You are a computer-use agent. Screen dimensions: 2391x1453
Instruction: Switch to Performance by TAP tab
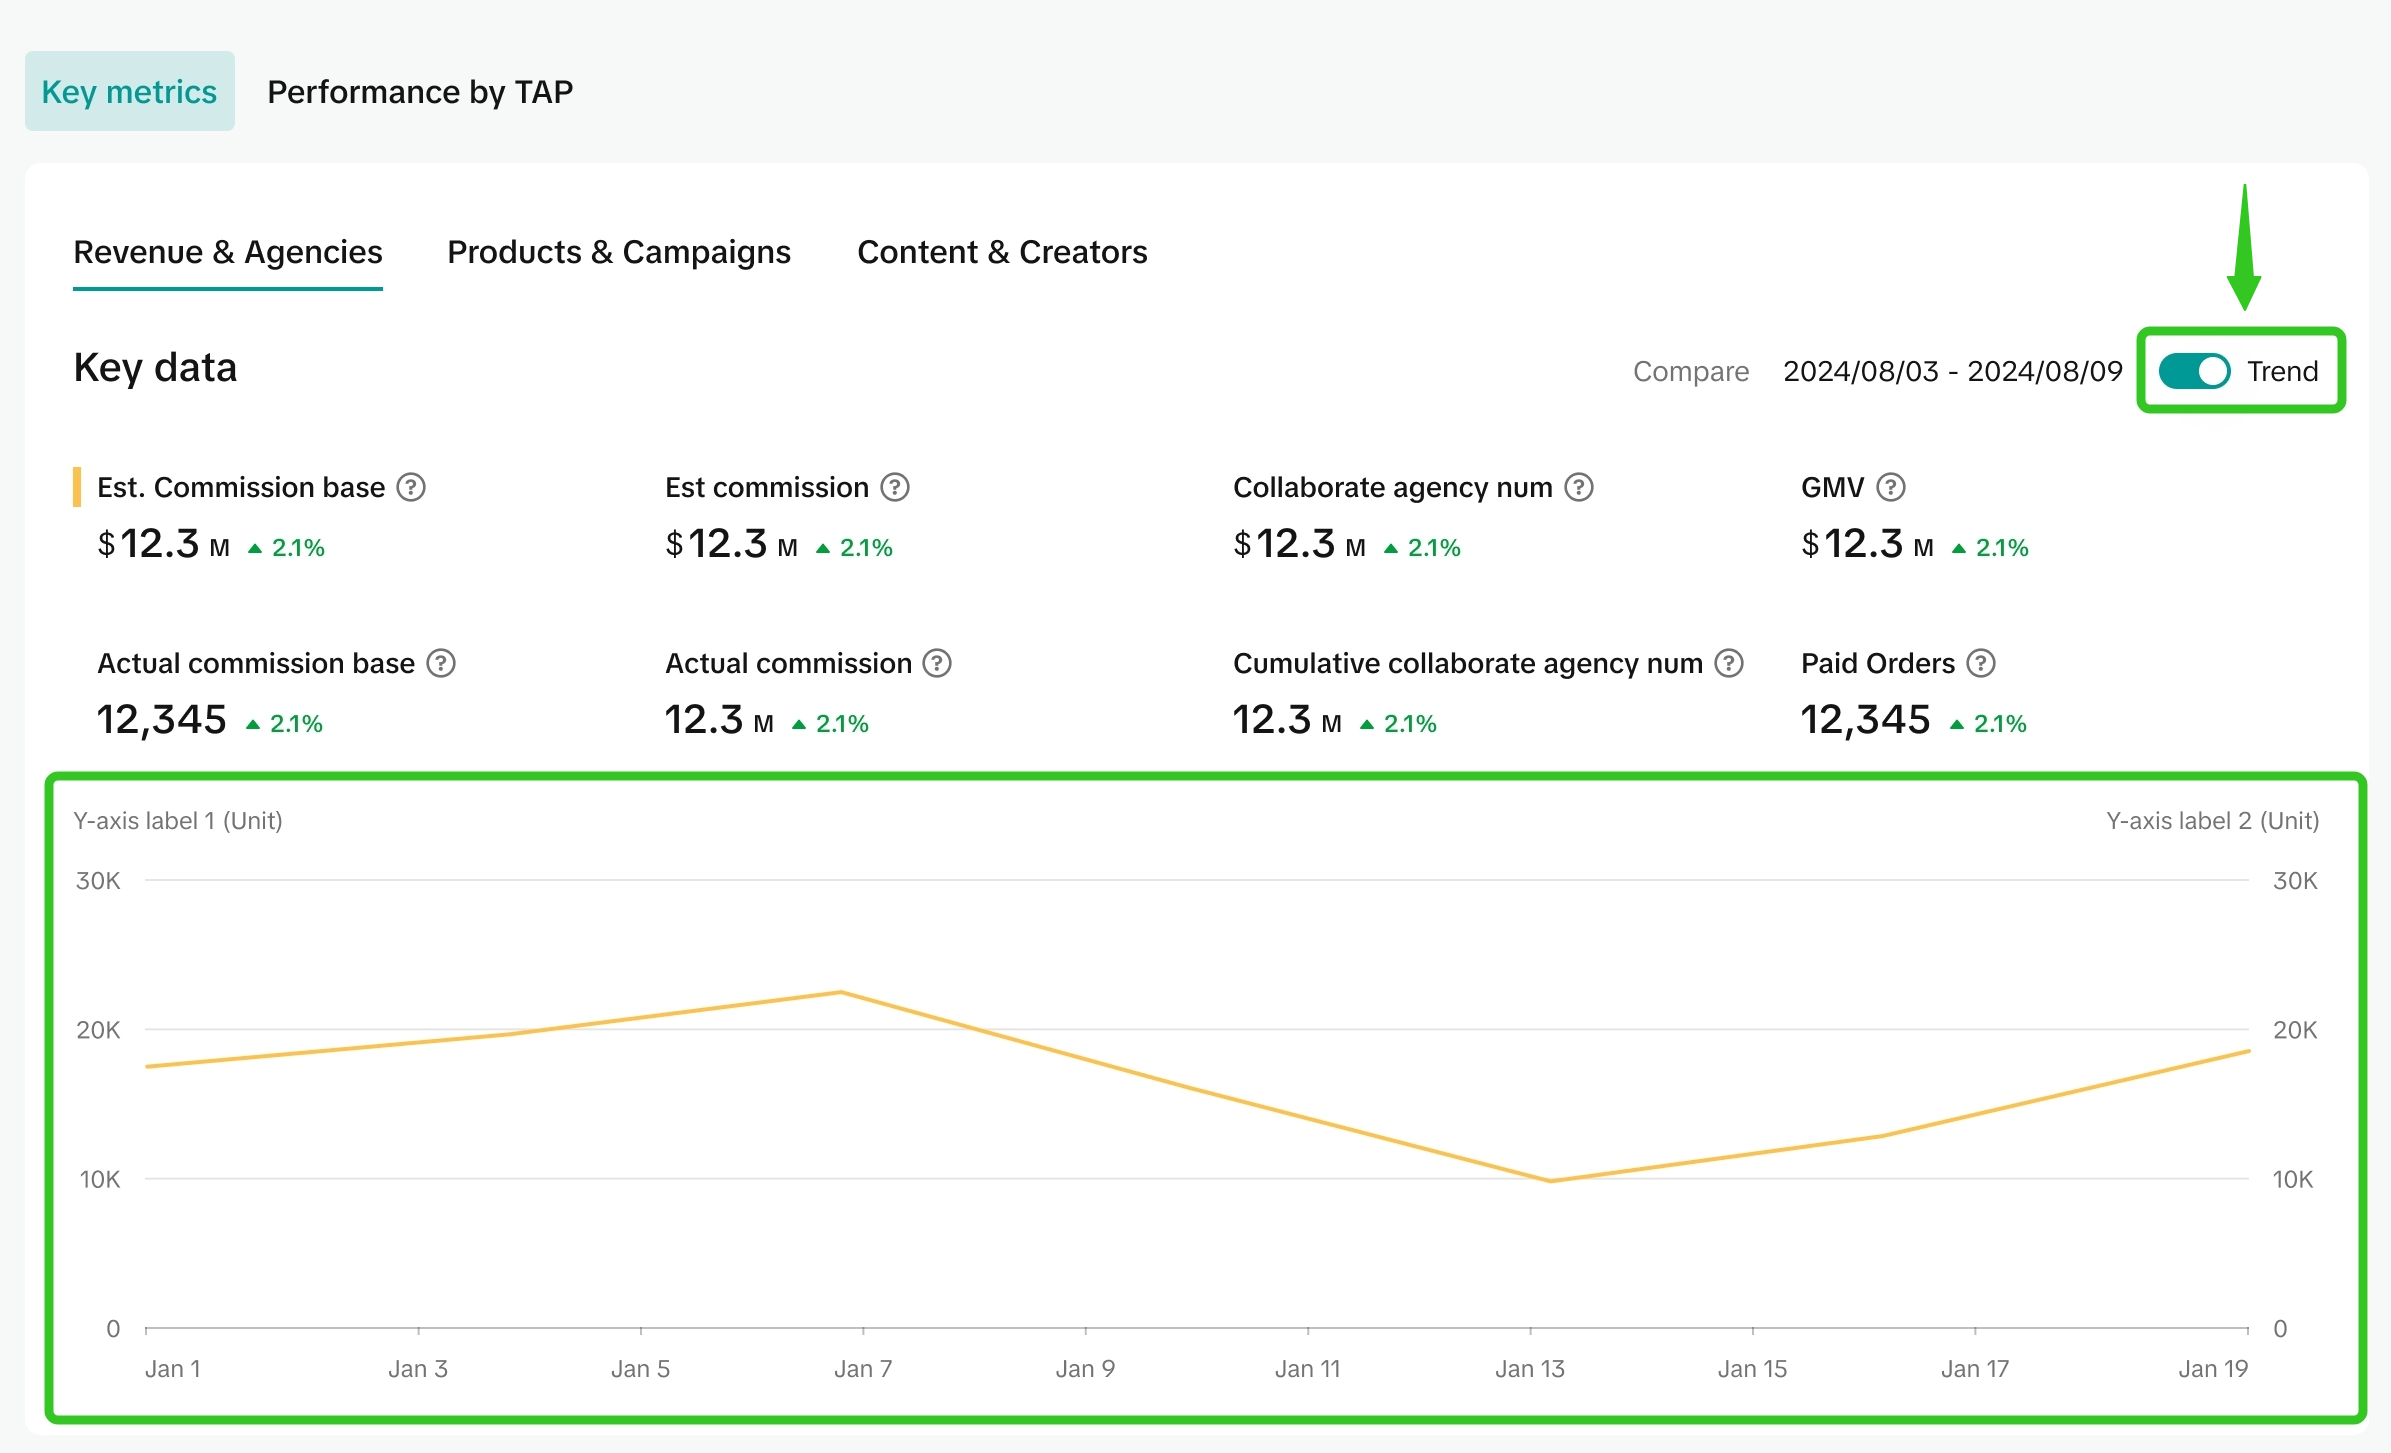[x=420, y=92]
